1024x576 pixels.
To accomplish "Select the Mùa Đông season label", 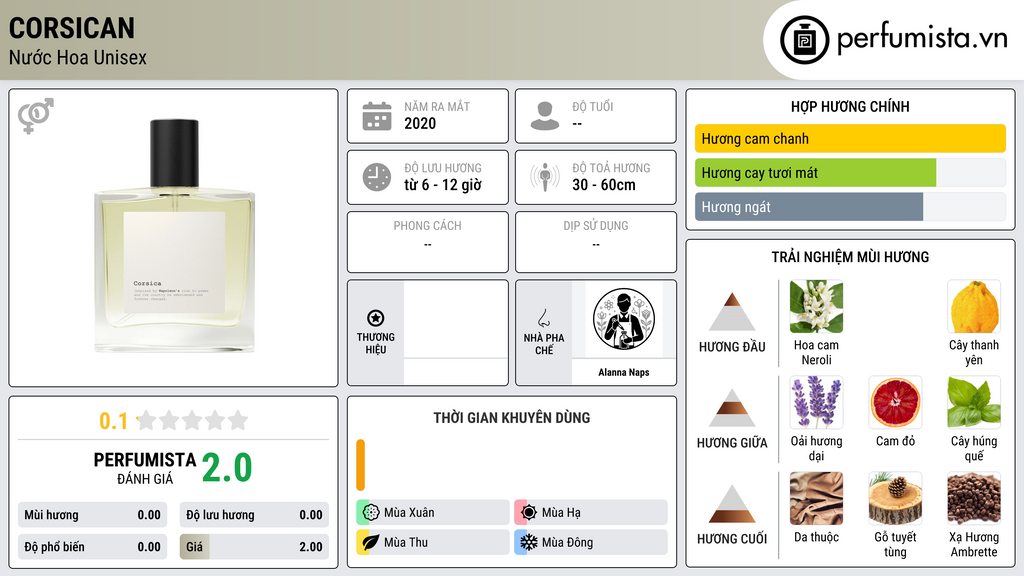I will click(x=568, y=542).
